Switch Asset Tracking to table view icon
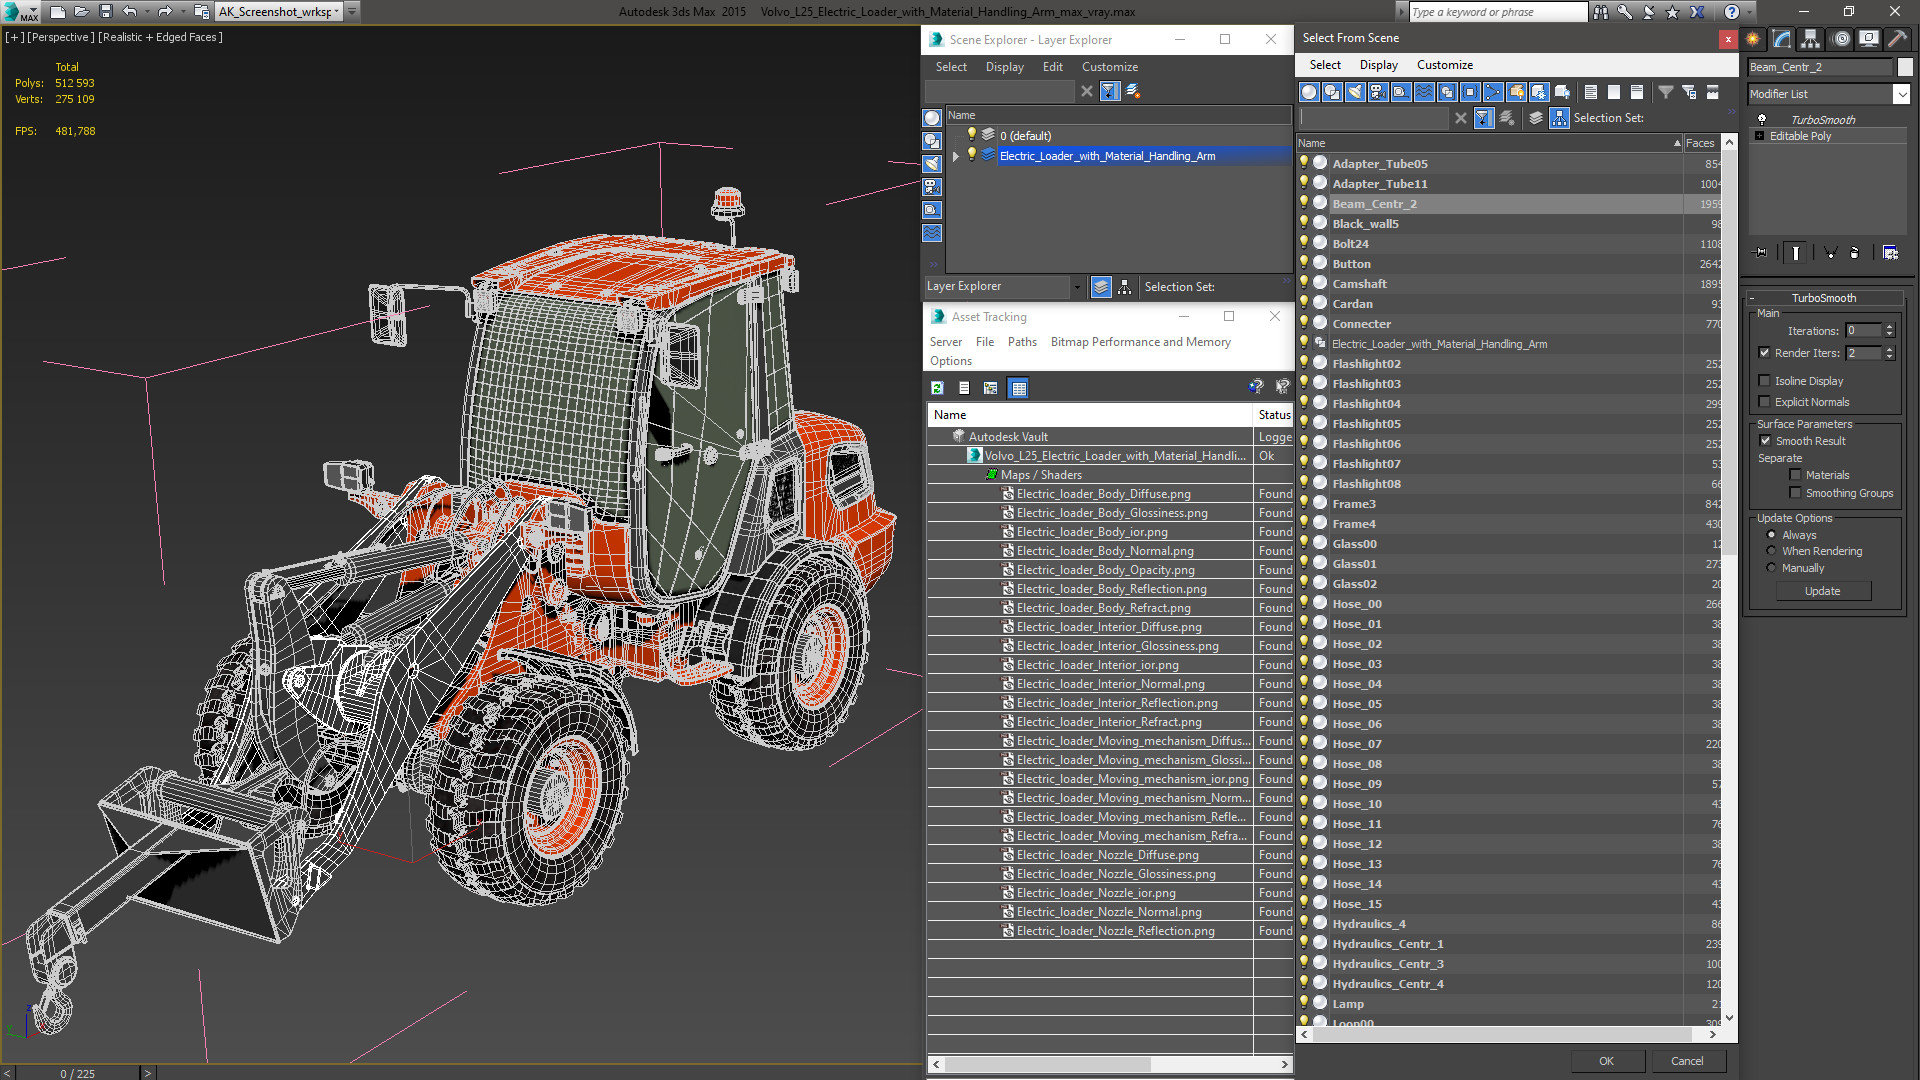 pos(1018,388)
